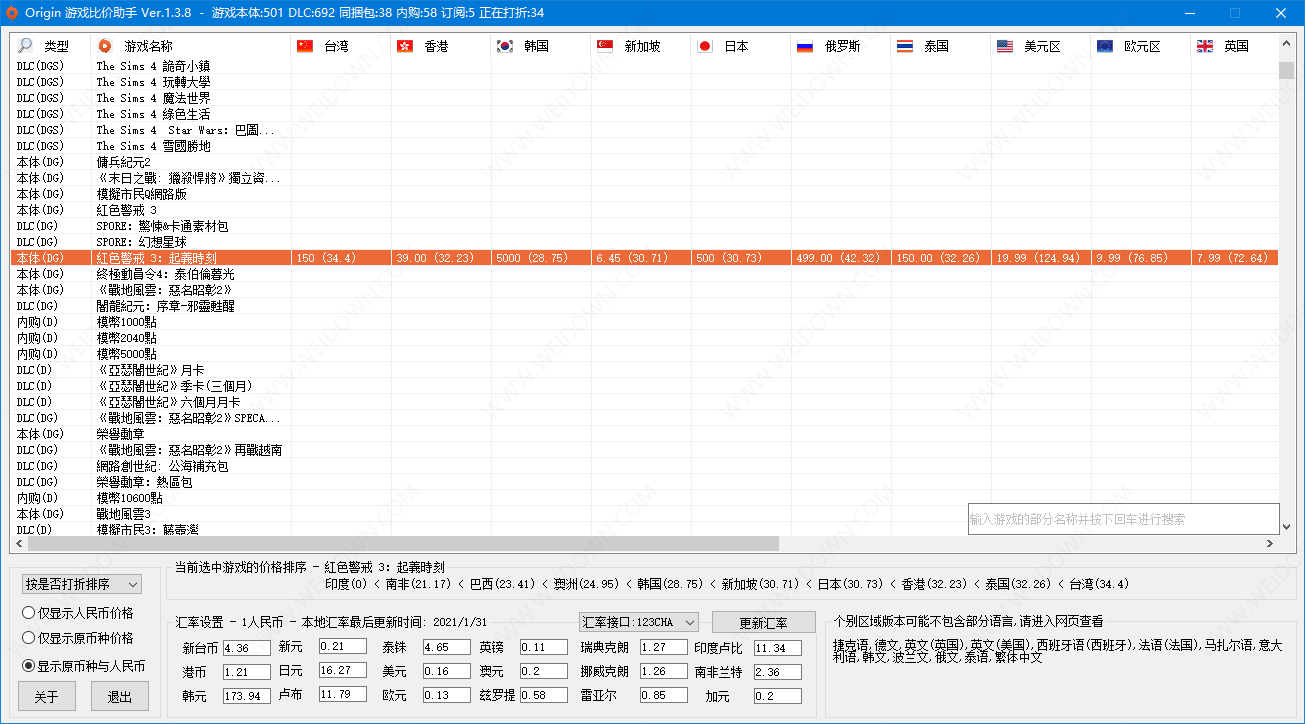Open the 按是否打折排序 sort dropdown
Image resolution: width=1305 pixels, height=724 pixels.
[82, 584]
